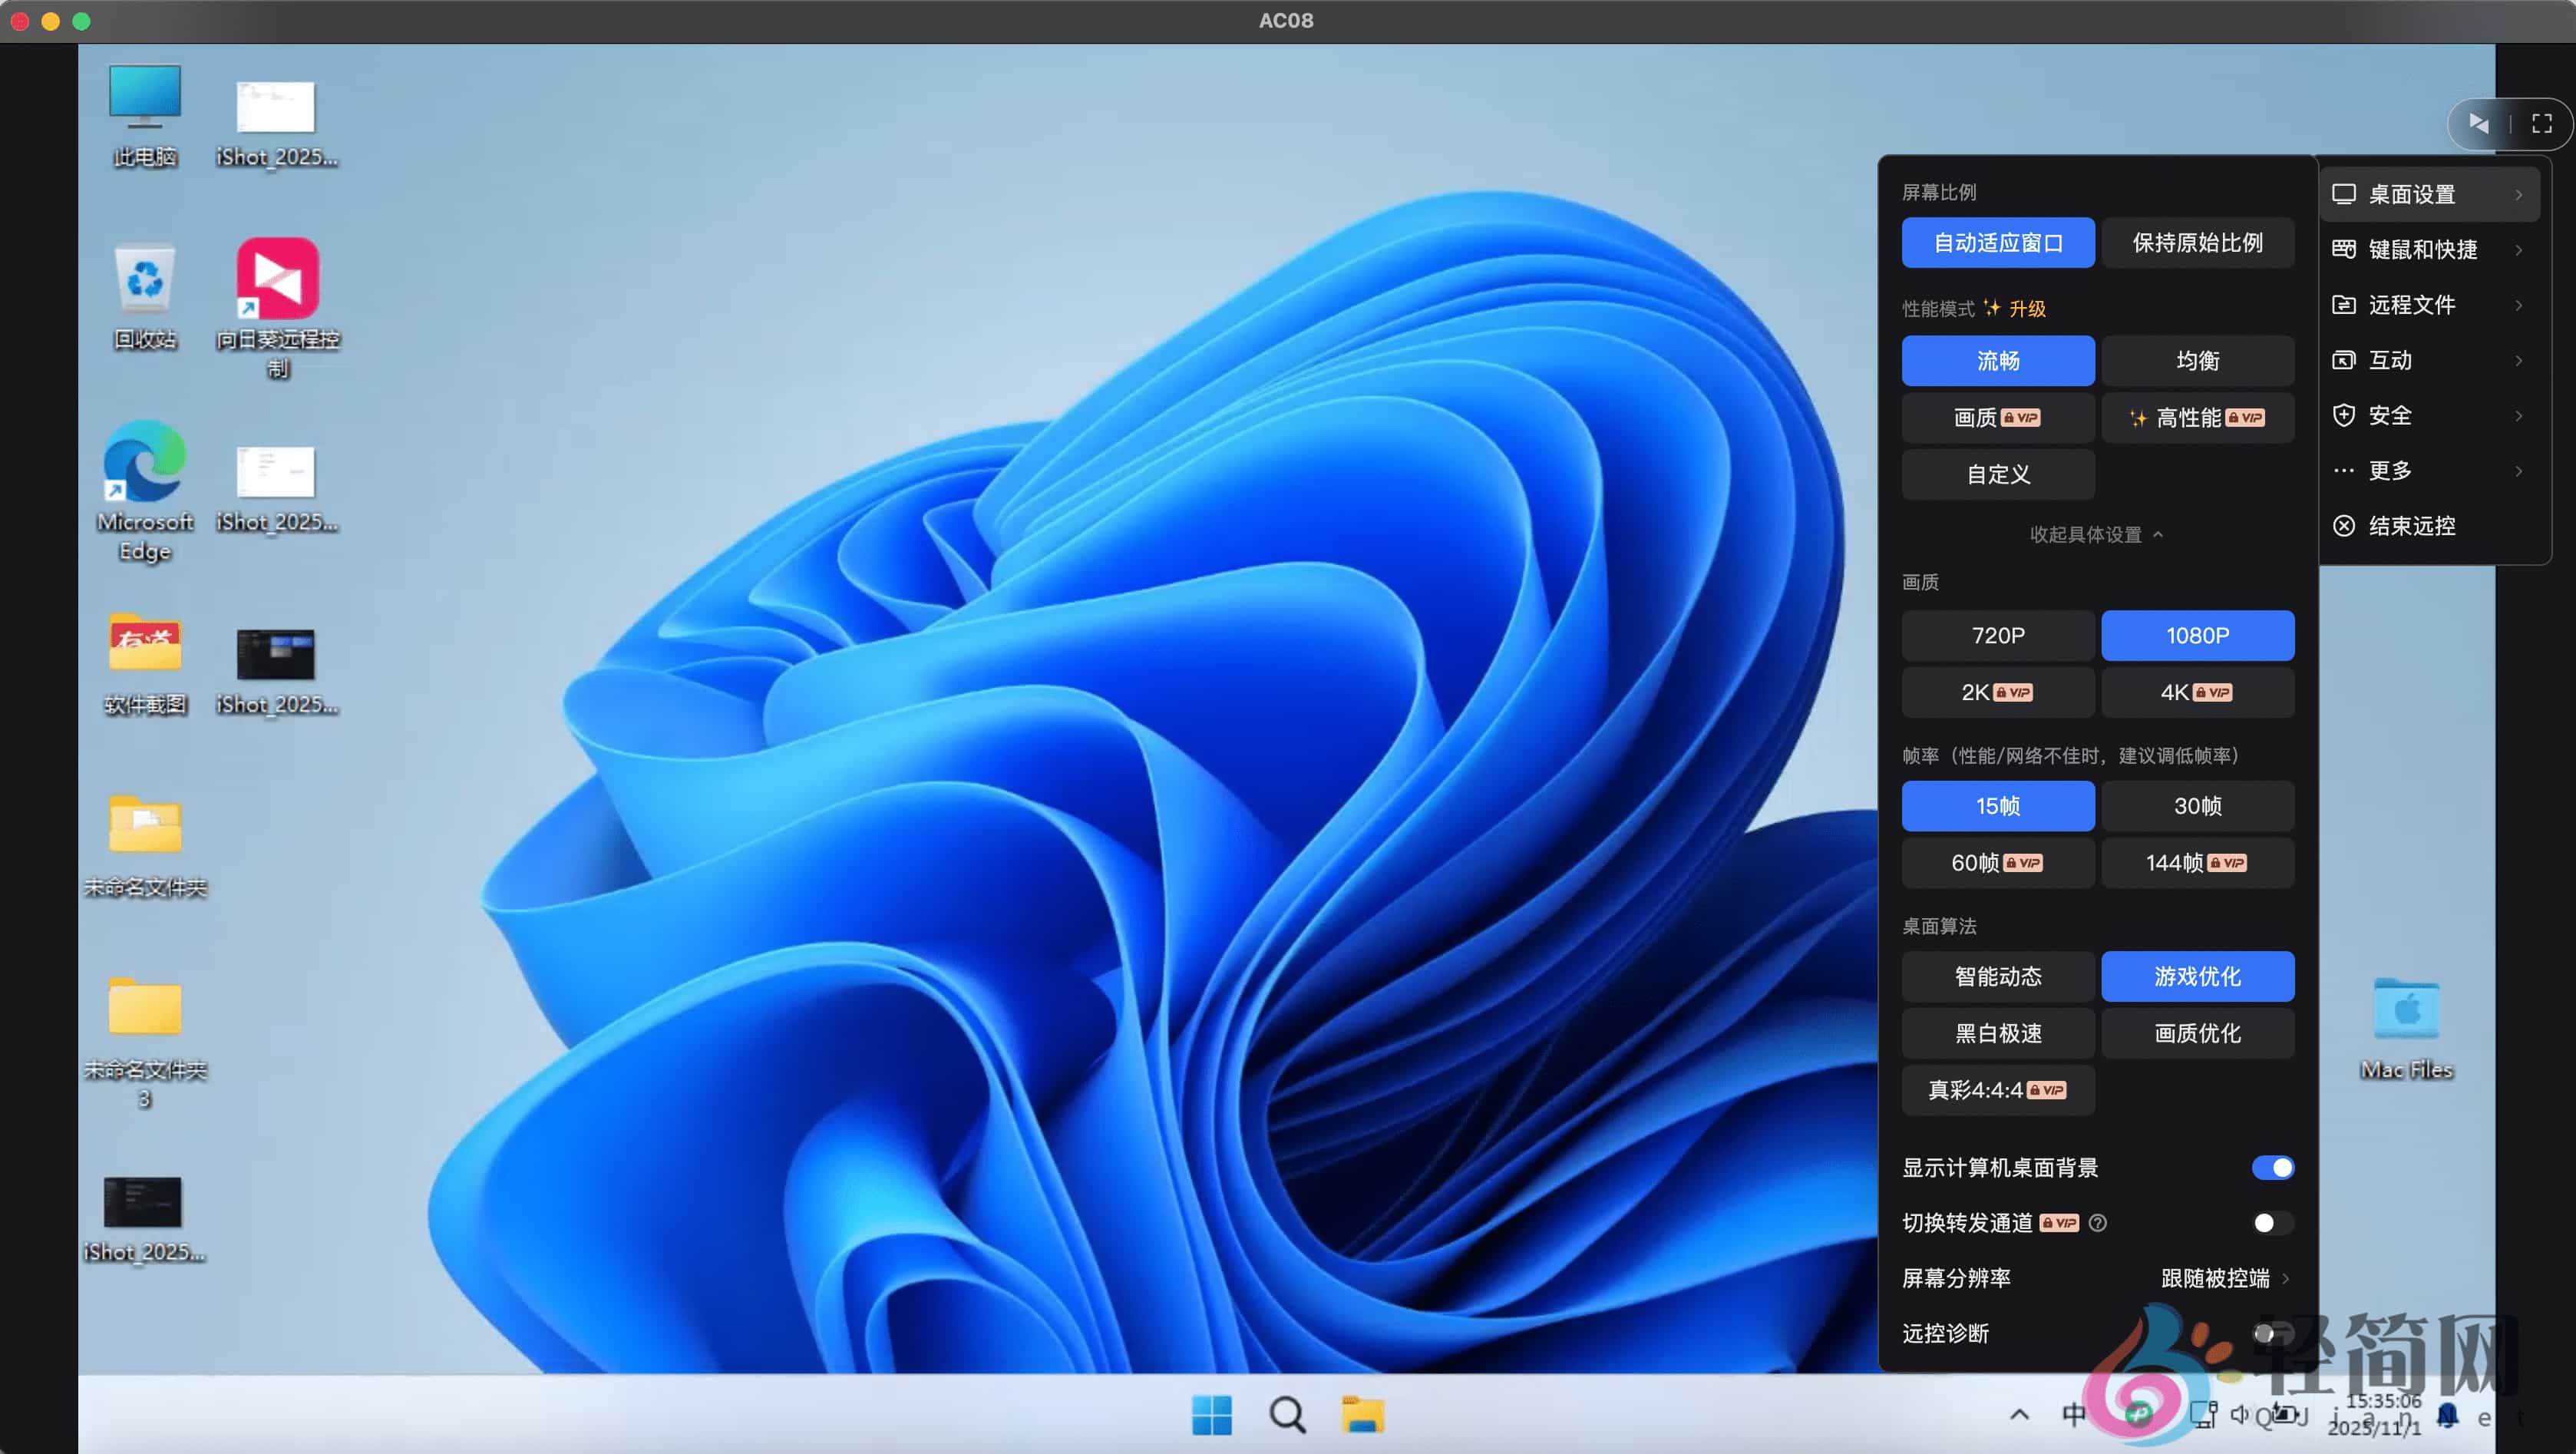Select 保持原始比例 screen ratio button
Image resolution: width=2576 pixels, height=1454 pixels.
pyautogui.click(x=2197, y=242)
